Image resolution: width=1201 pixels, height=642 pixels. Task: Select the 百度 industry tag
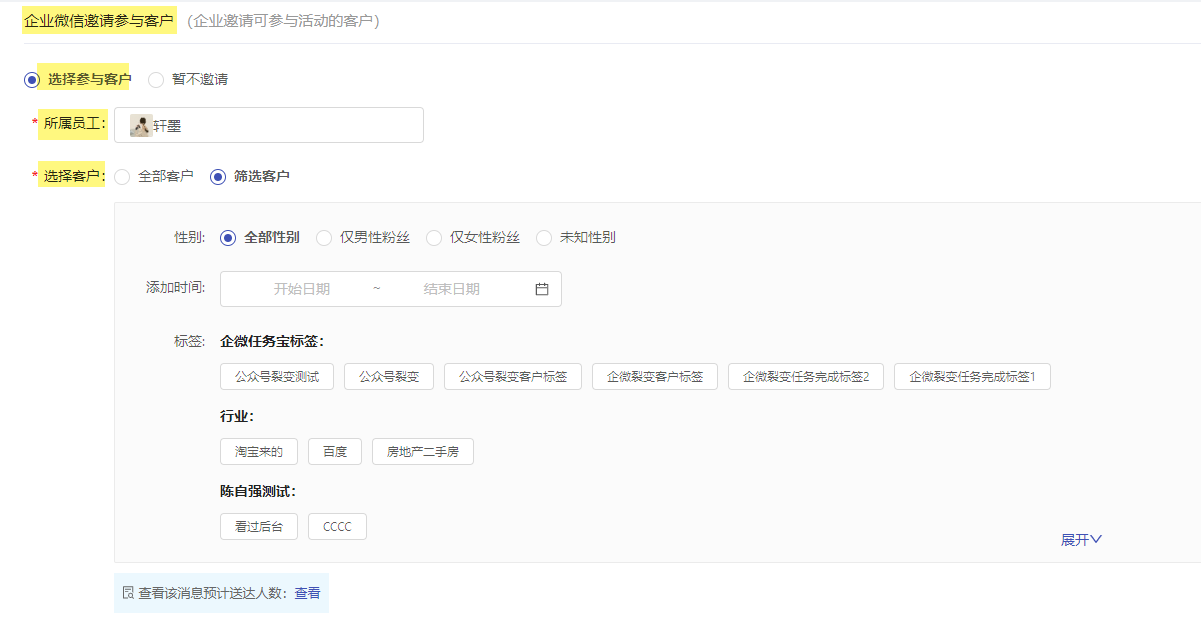pos(335,452)
